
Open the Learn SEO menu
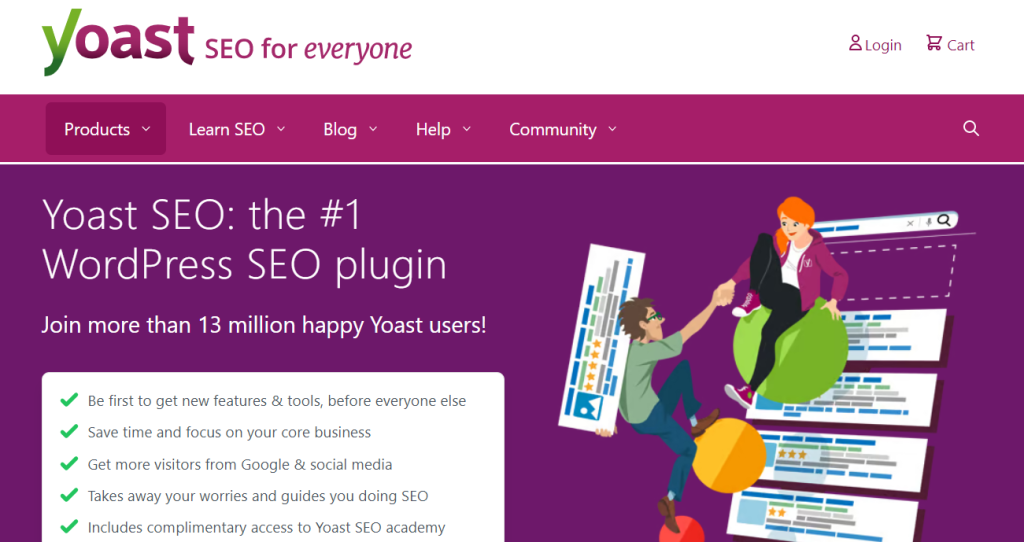coord(236,129)
